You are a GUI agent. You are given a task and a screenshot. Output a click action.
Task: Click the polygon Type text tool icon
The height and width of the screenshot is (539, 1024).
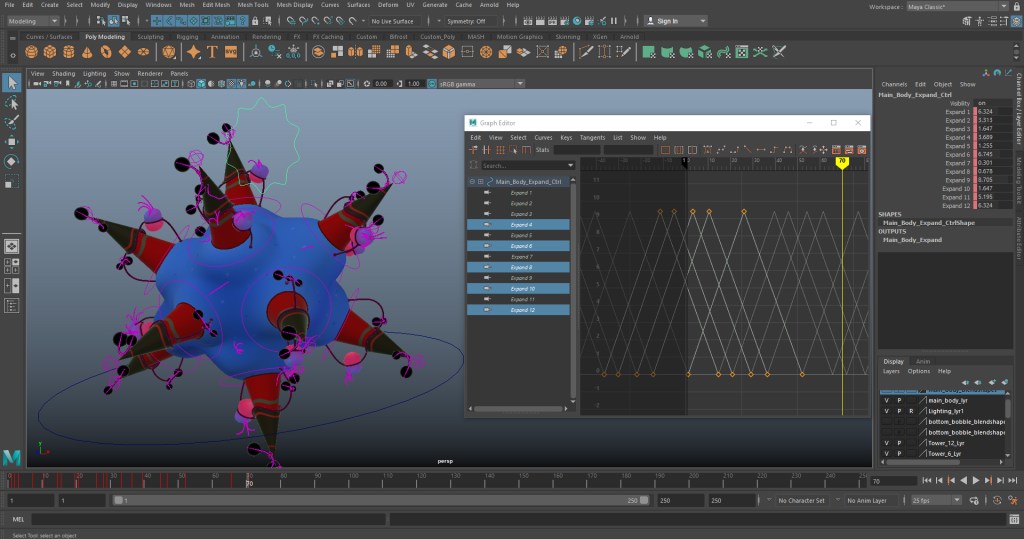coord(211,51)
